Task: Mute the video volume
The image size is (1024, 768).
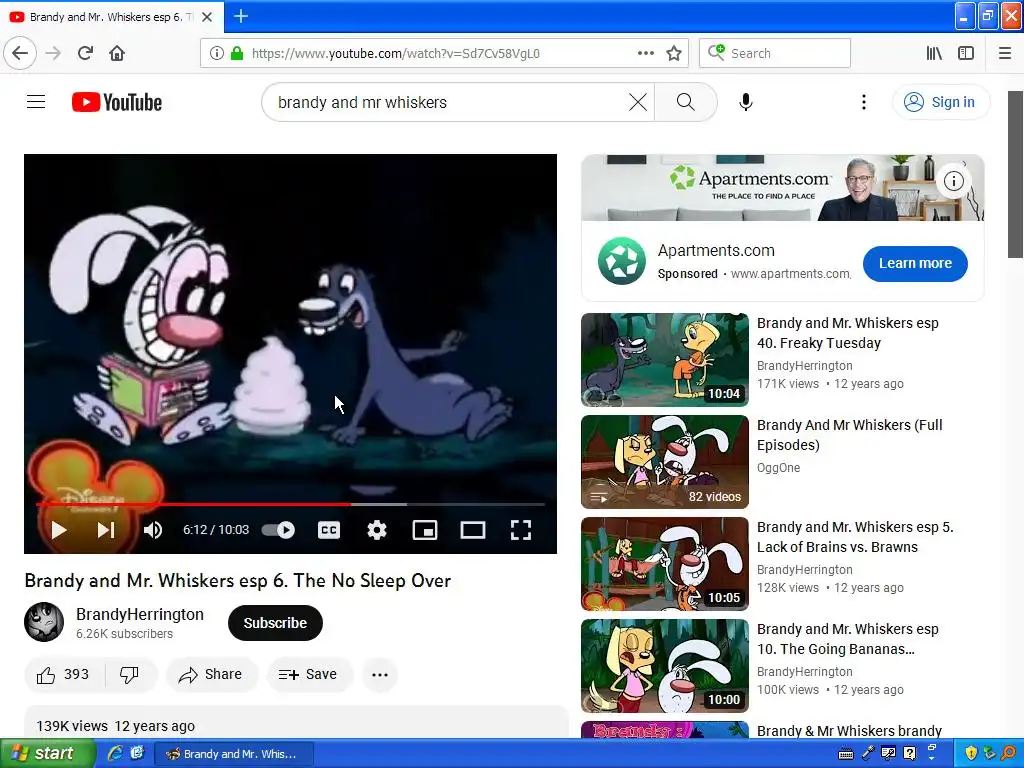Action: point(153,530)
